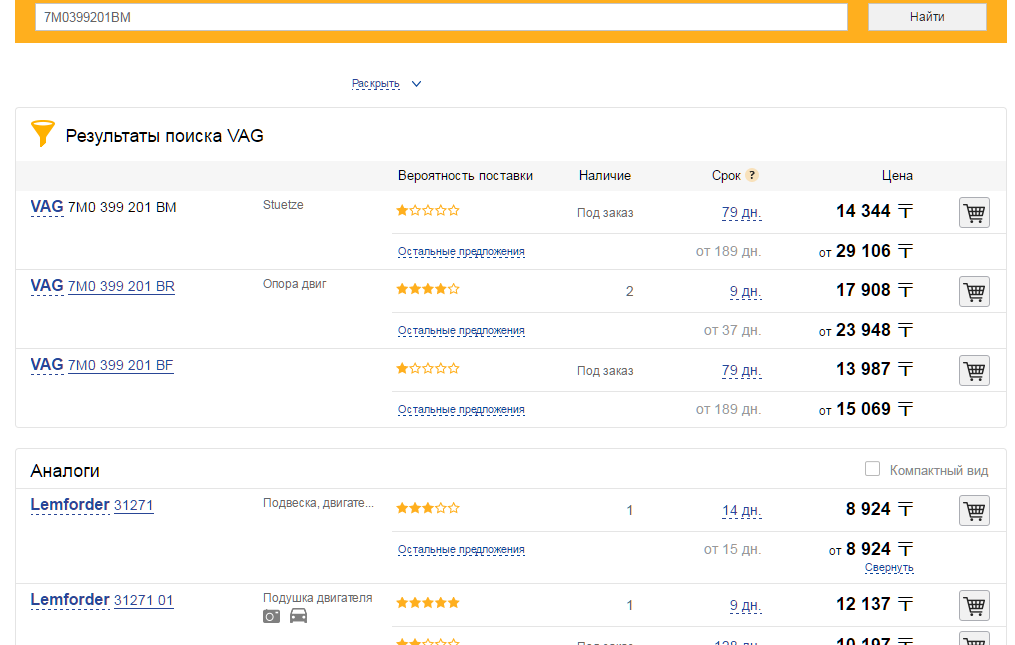Open the Lemforder 31271 01 link

tap(143, 601)
